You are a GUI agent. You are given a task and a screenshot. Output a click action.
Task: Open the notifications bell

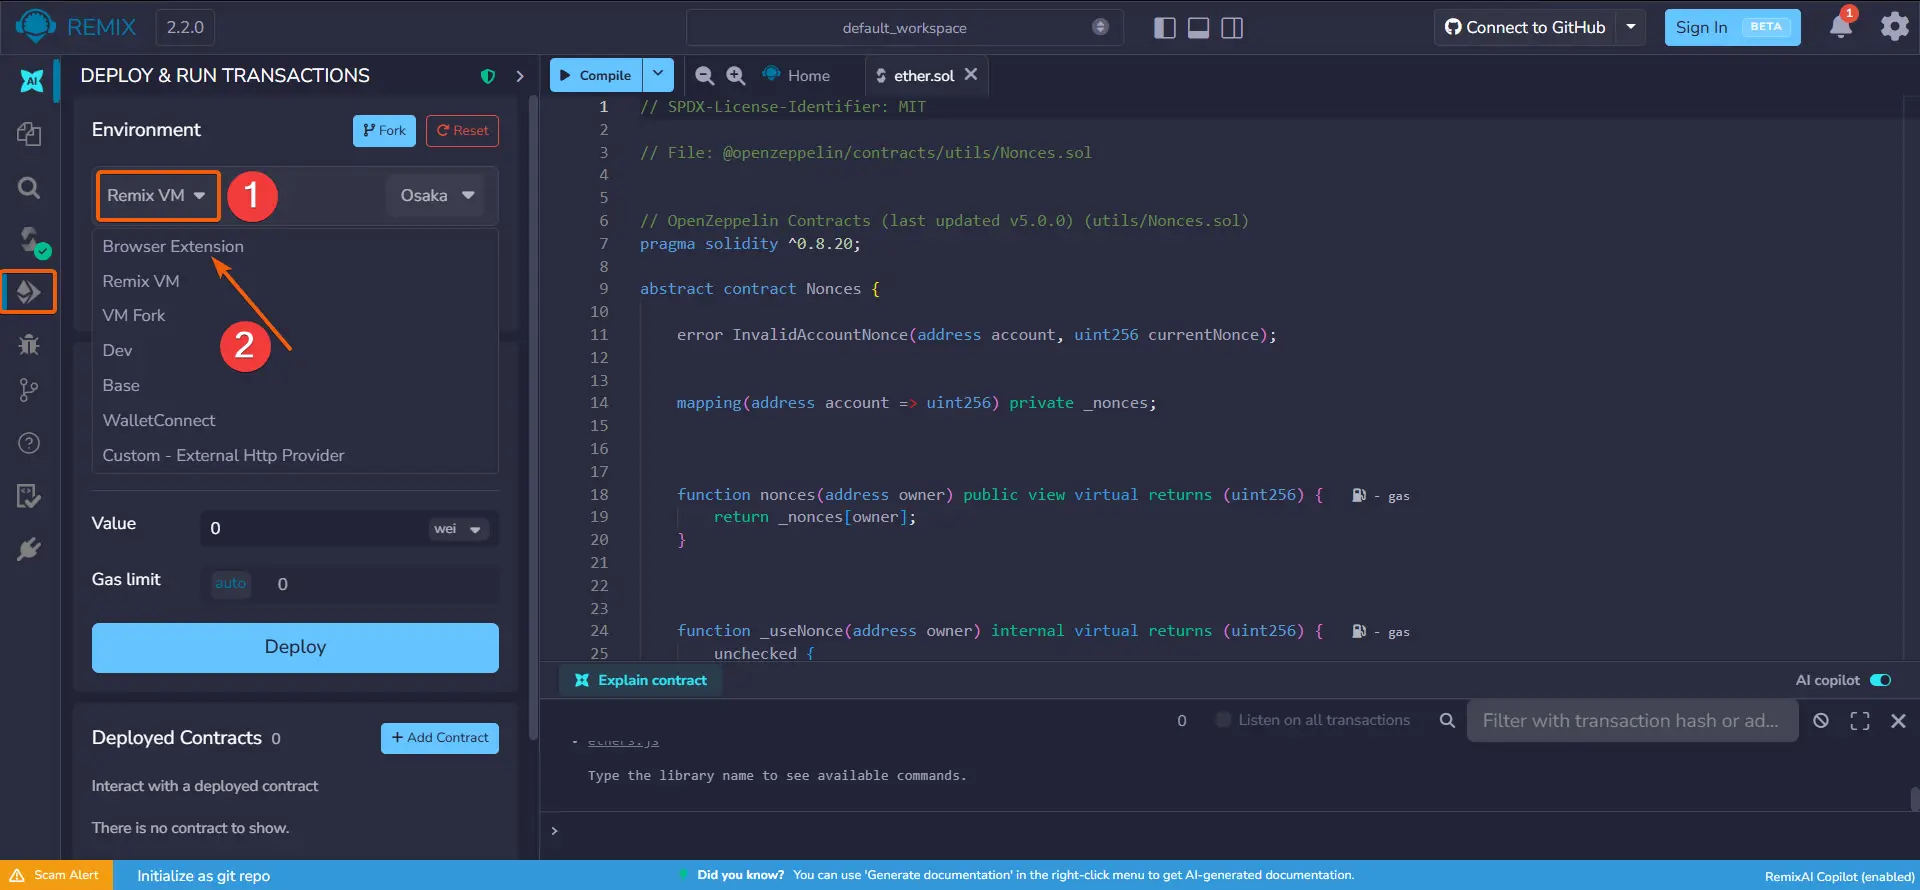(1841, 26)
